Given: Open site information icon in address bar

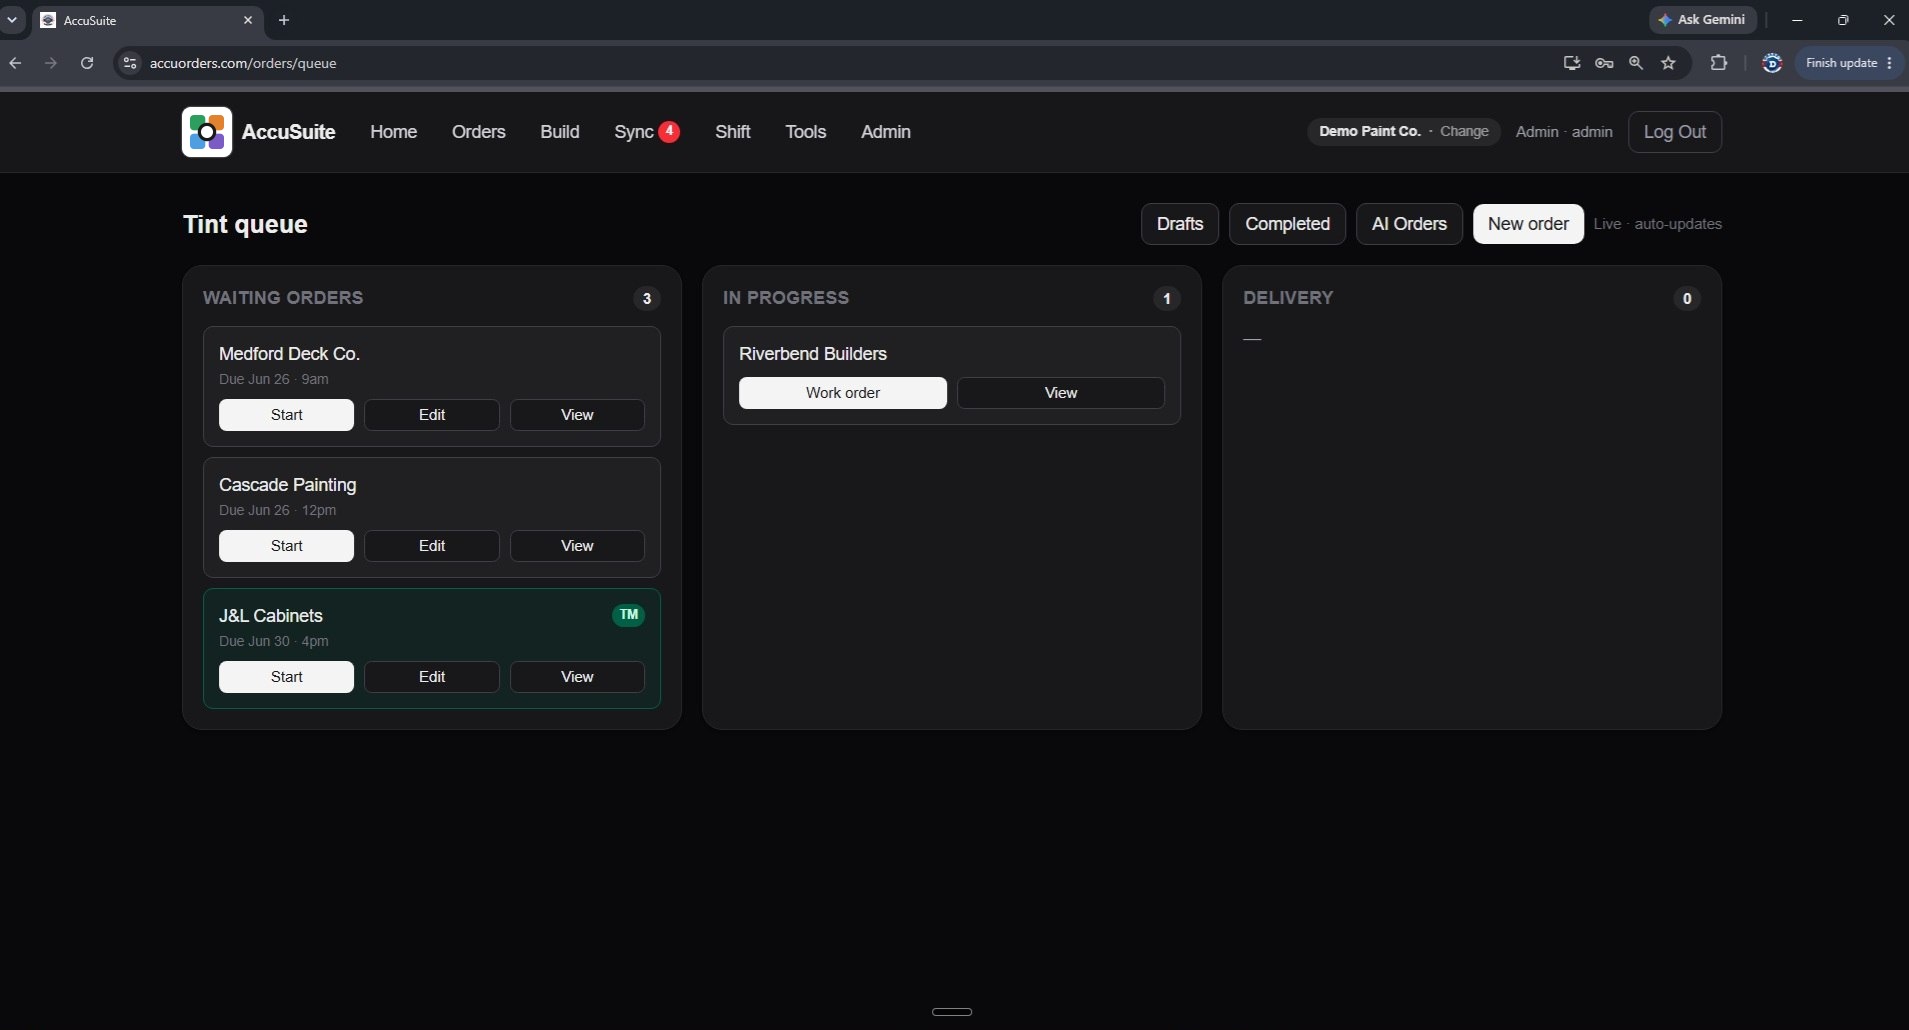Looking at the screenshot, I should 129,63.
